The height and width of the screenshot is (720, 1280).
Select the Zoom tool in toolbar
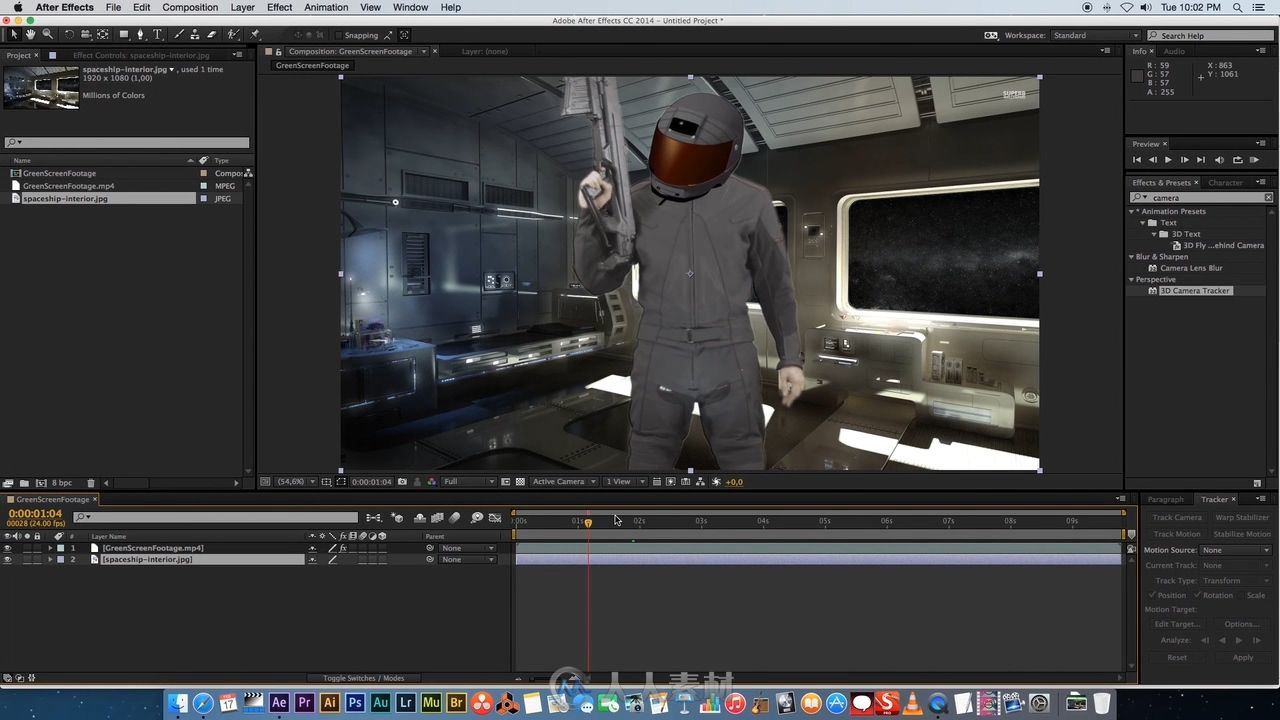(47, 34)
